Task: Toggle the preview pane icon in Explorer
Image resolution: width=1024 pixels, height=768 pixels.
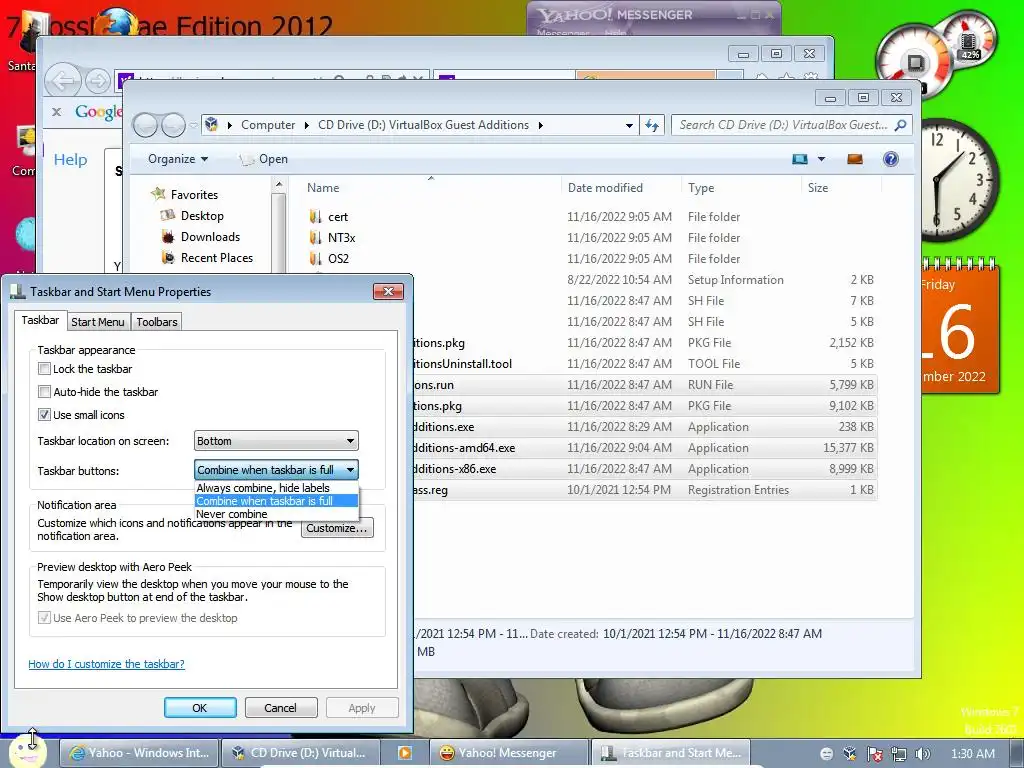Action: point(855,159)
